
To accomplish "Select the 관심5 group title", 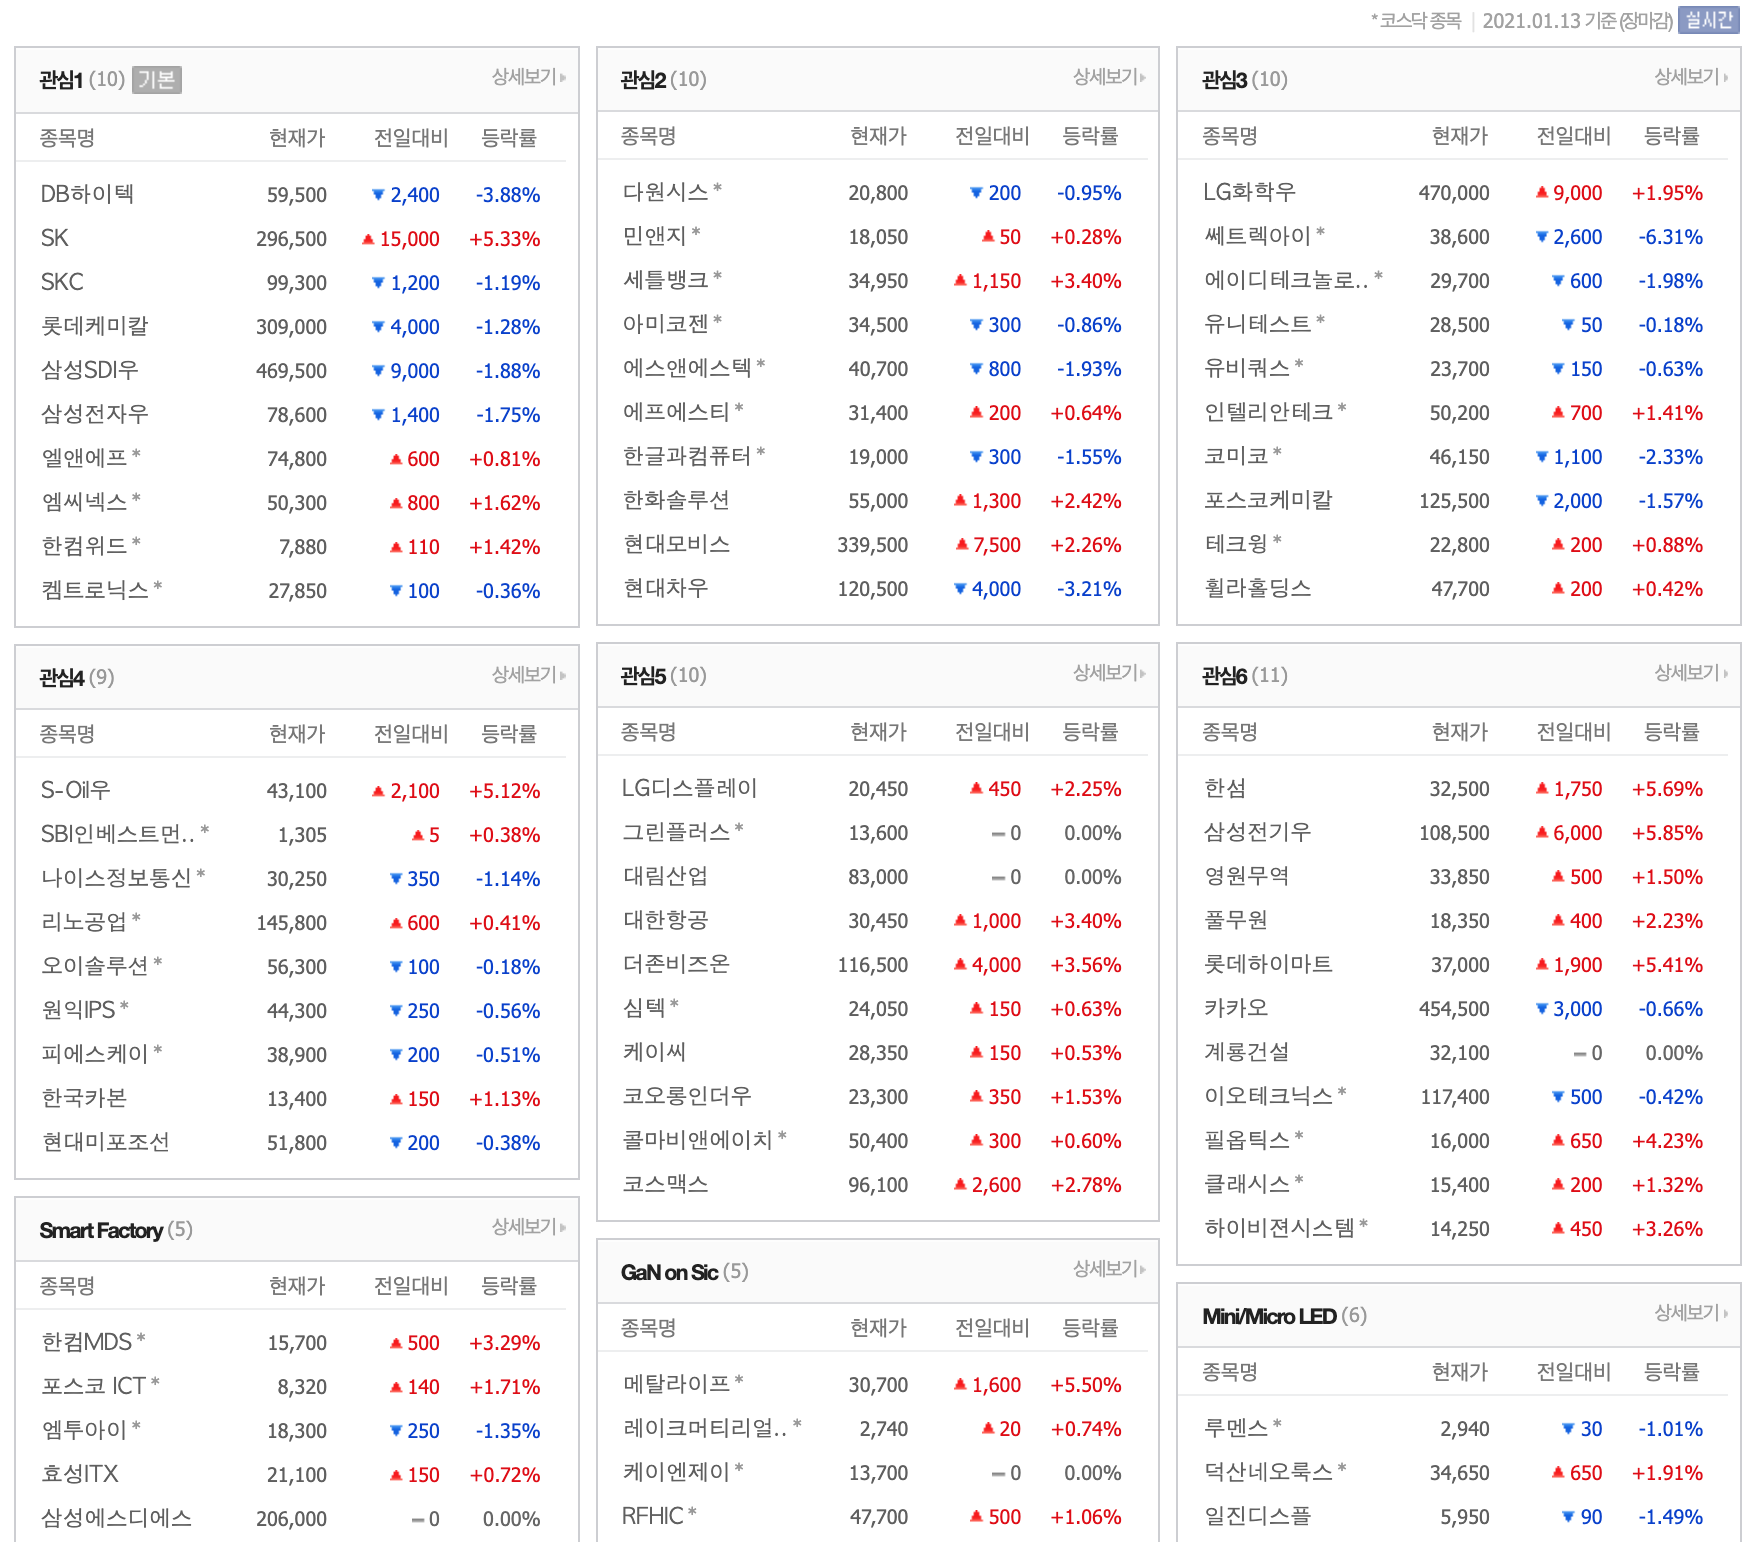I will (643, 676).
